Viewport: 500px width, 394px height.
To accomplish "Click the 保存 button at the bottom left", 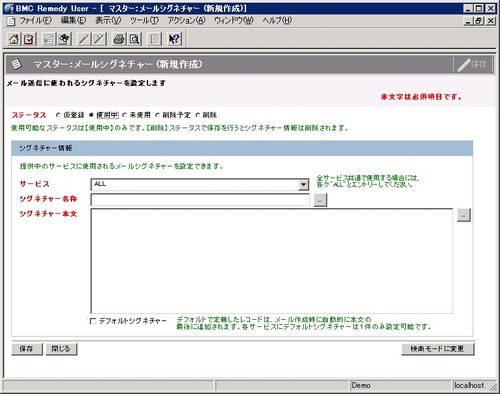I will 27,349.
